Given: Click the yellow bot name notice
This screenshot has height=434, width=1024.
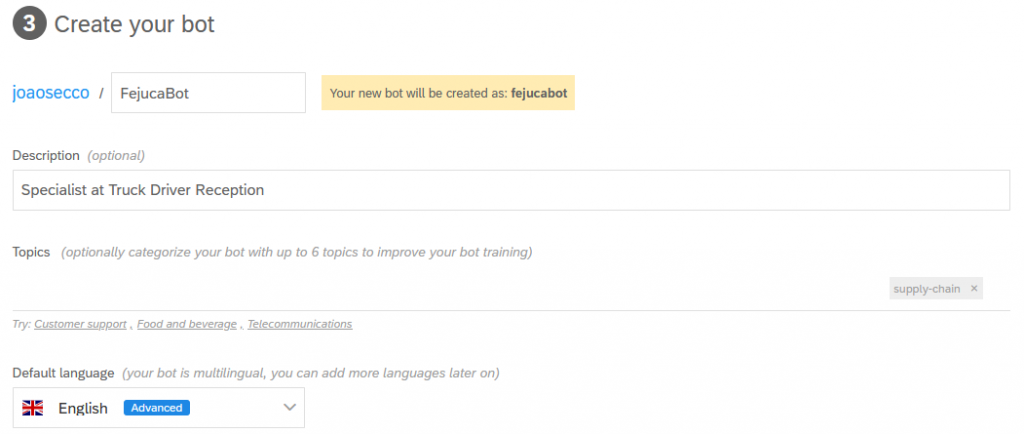Looking at the screenshot, I should point(447,93).
